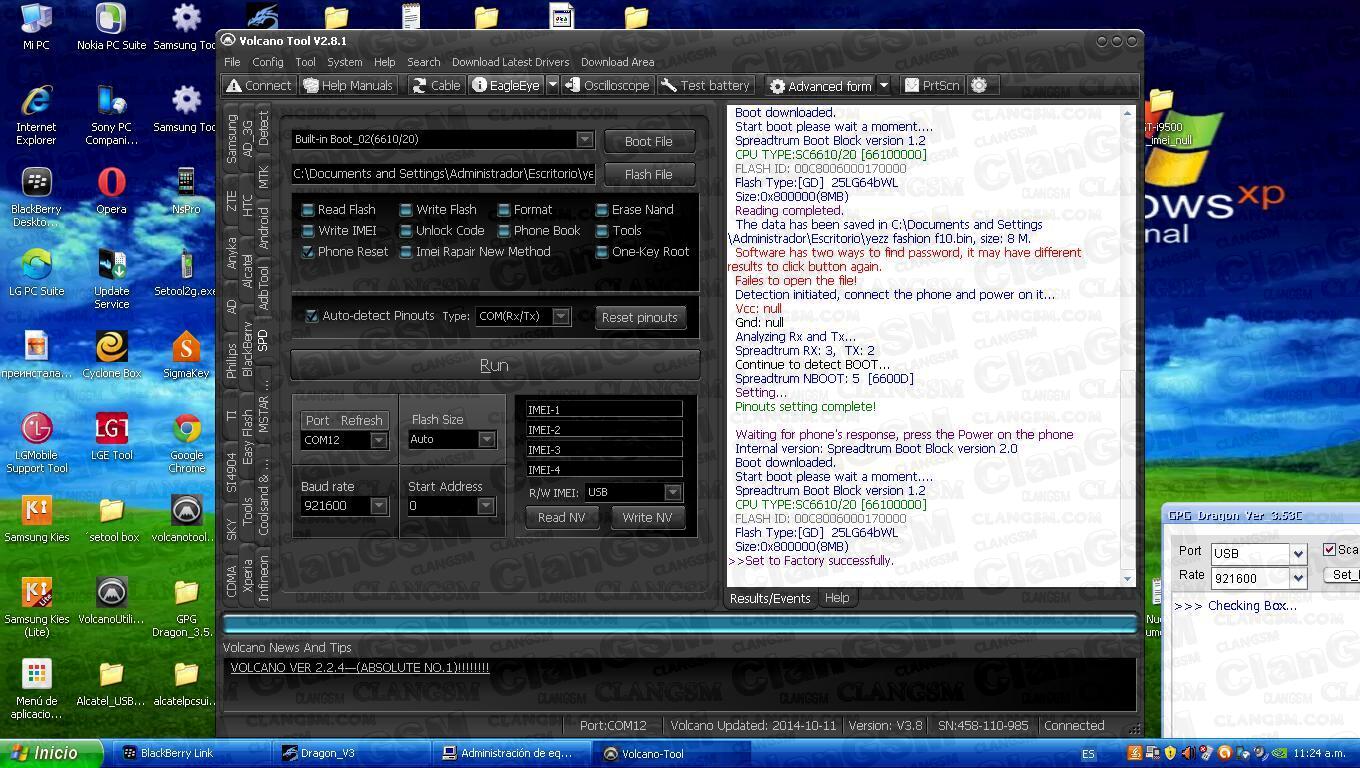Click the log panel scrollbar down arrow
Viewport: 1360px width, 768px height.
(1128, 579)
